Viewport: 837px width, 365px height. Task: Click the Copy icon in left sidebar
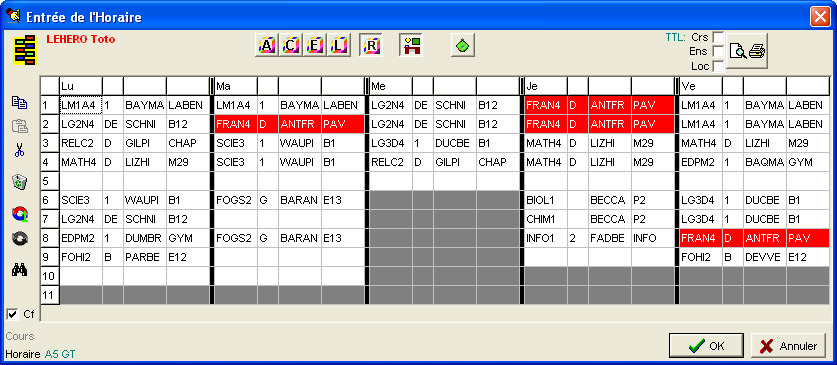[19, 102]
